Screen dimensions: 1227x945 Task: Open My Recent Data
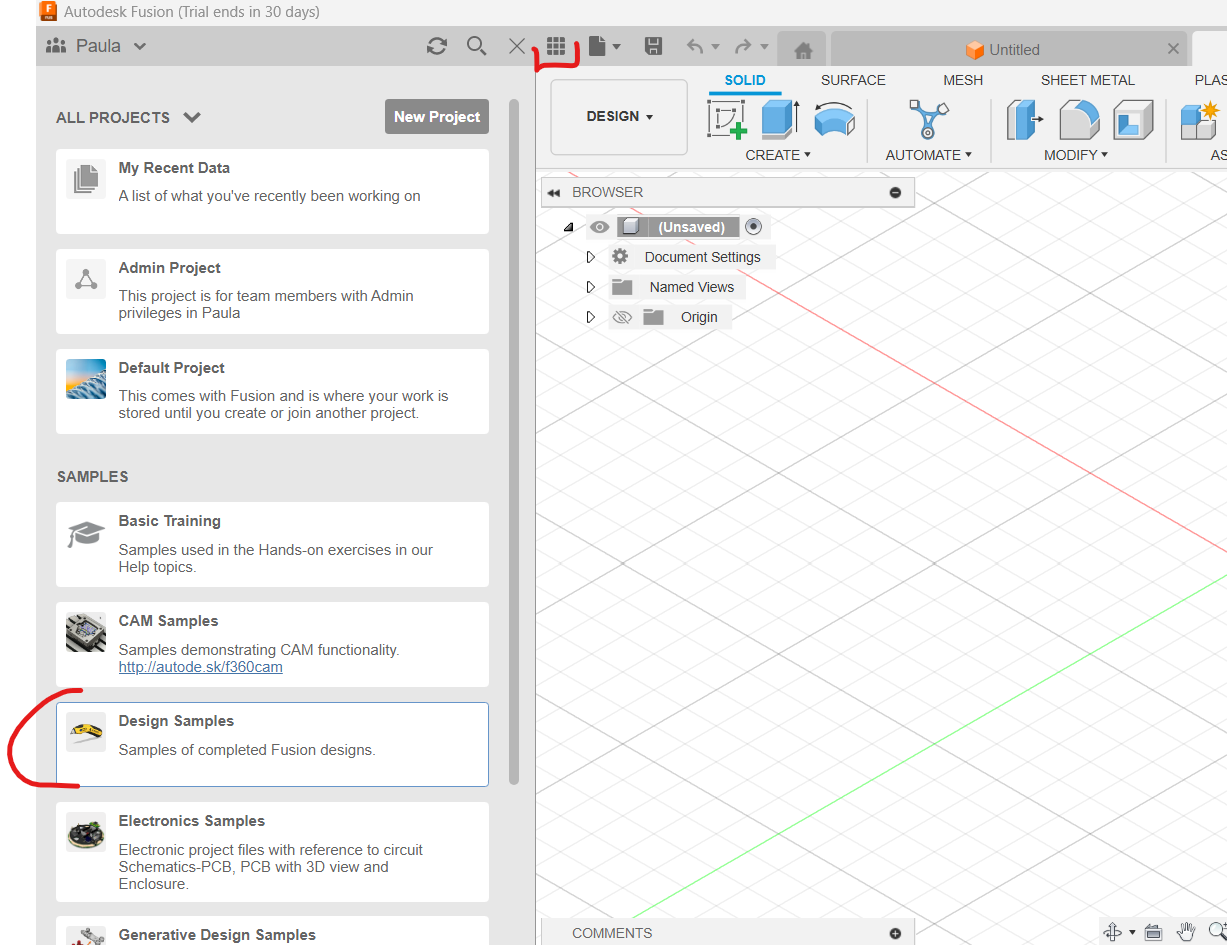[272, 192]
